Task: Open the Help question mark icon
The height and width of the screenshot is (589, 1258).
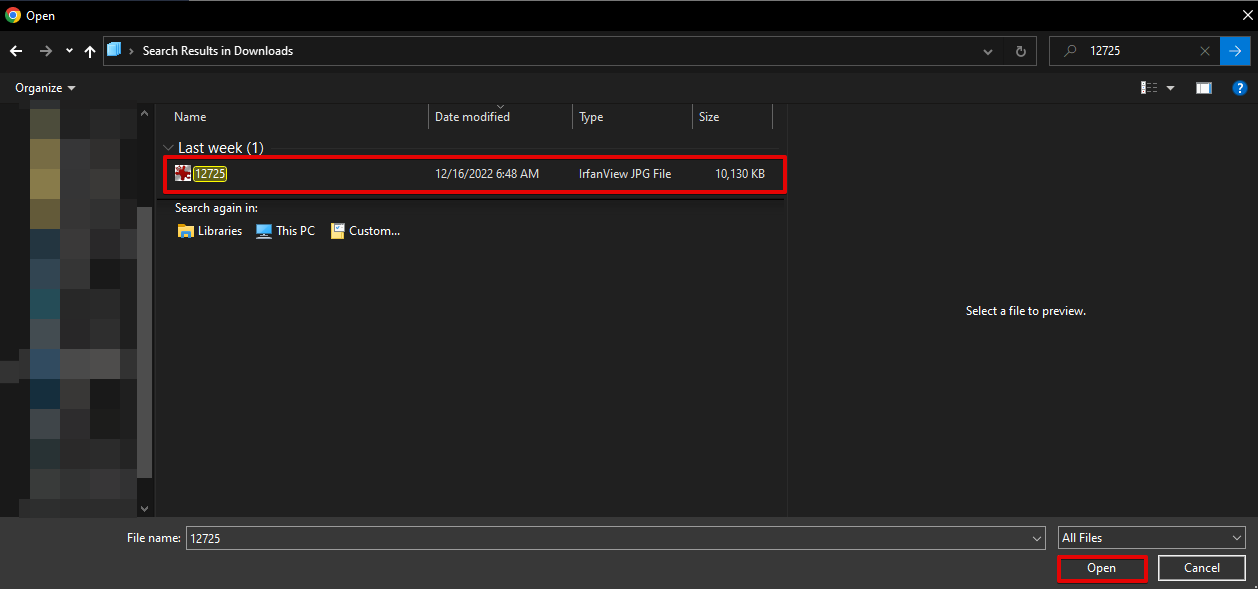Action: 1238,88
